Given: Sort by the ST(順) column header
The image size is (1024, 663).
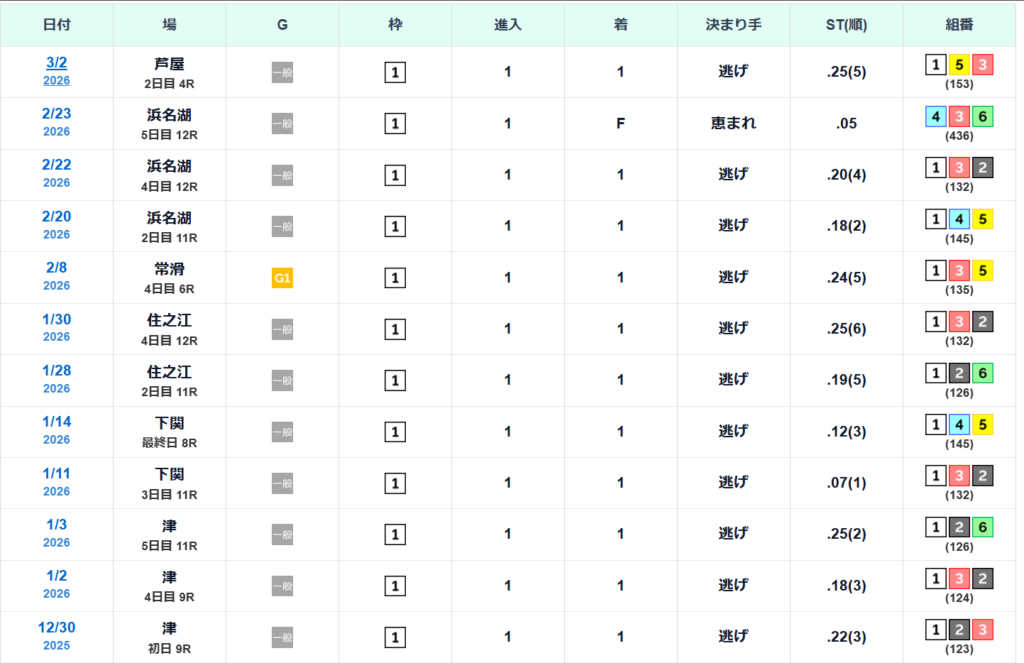Looking at the screenshot, I should tap(846, 24).
